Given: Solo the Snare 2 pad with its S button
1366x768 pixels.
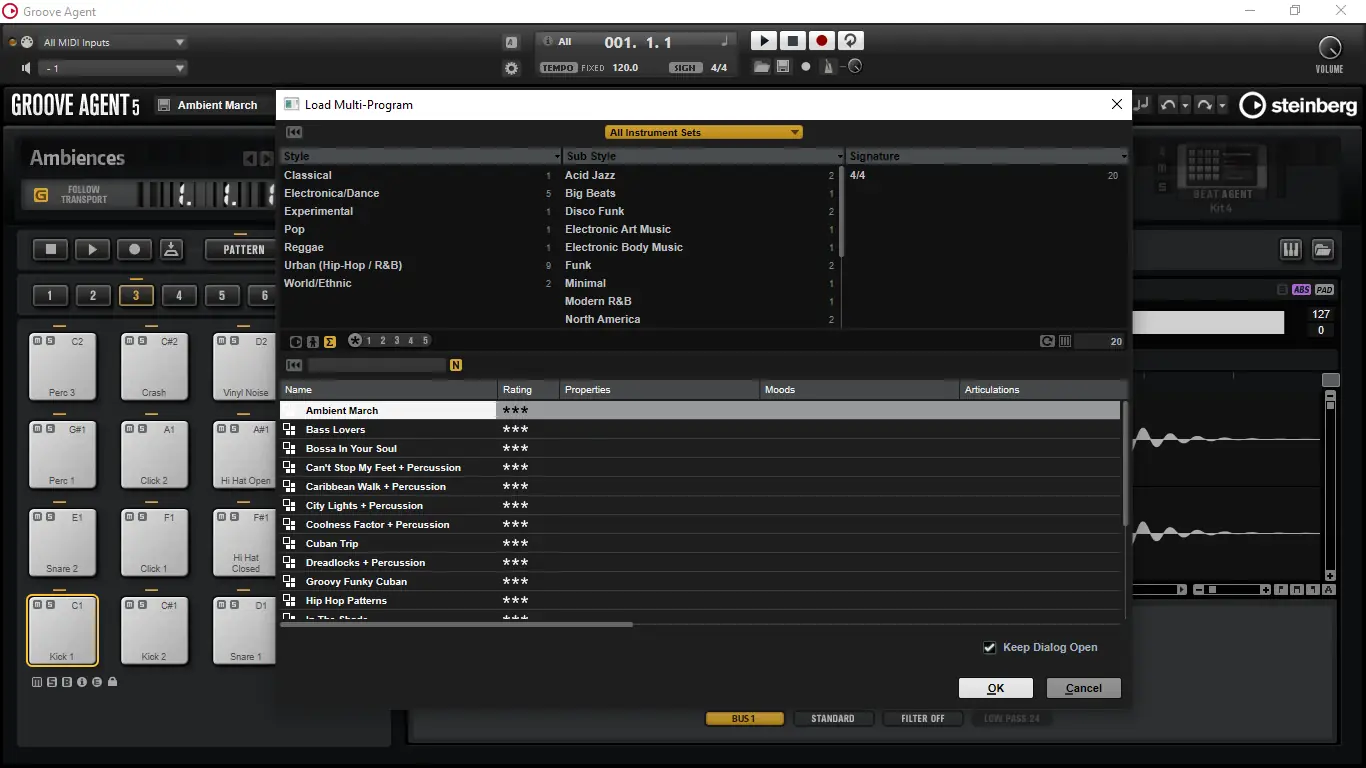Looking at the screenshot, I should point(48,517).
